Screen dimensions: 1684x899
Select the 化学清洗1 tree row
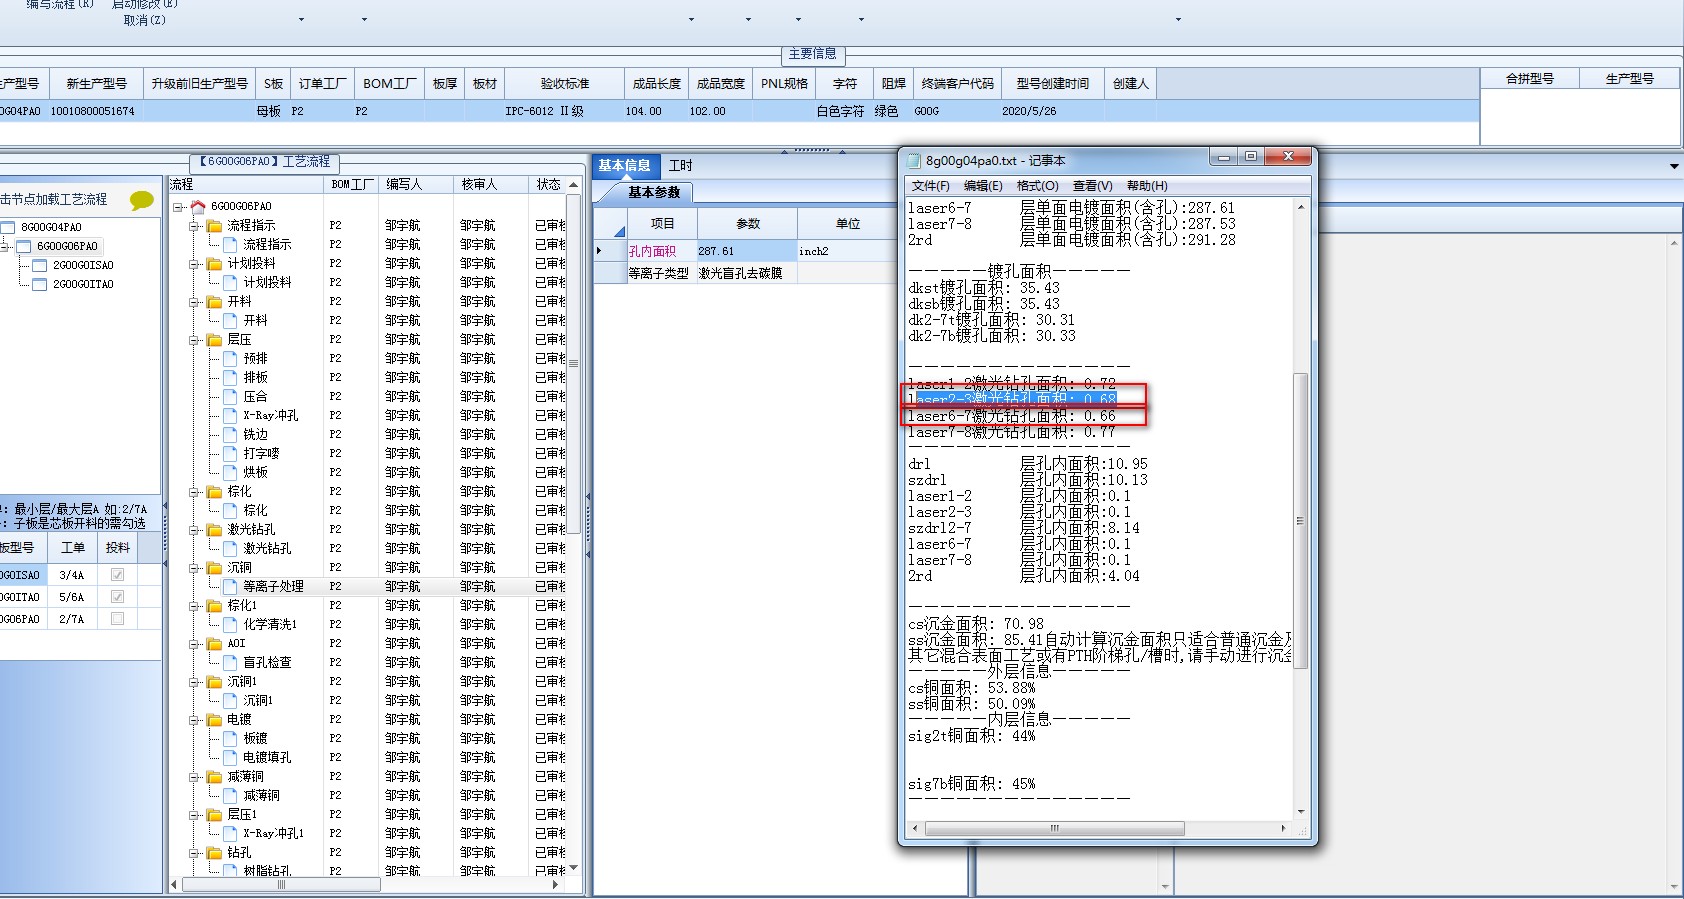coord(270,625)
